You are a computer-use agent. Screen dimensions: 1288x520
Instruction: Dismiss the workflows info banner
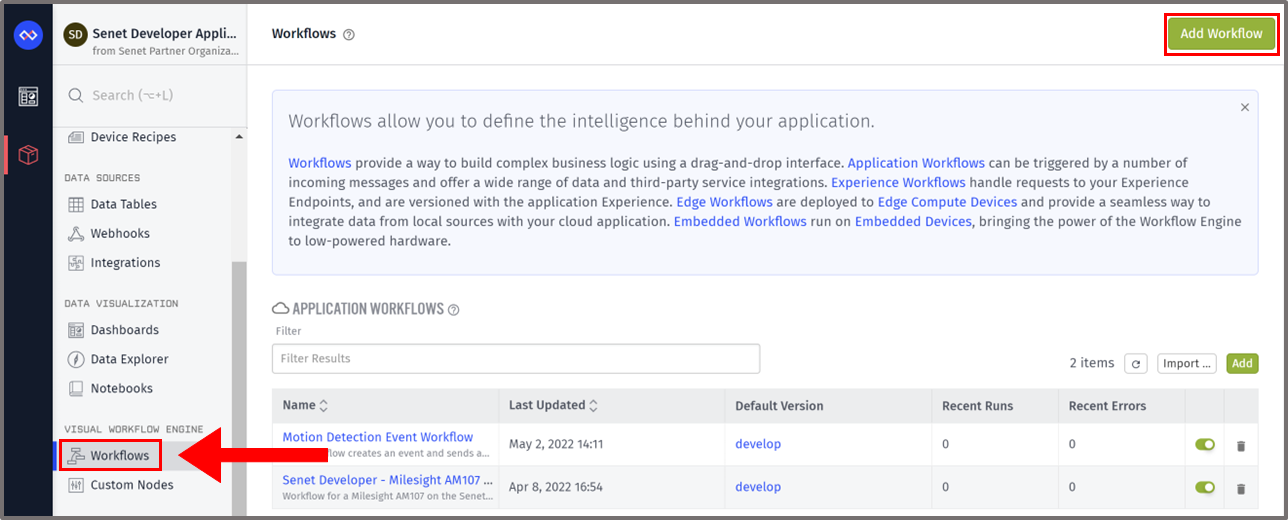[x=1245, y=107]
